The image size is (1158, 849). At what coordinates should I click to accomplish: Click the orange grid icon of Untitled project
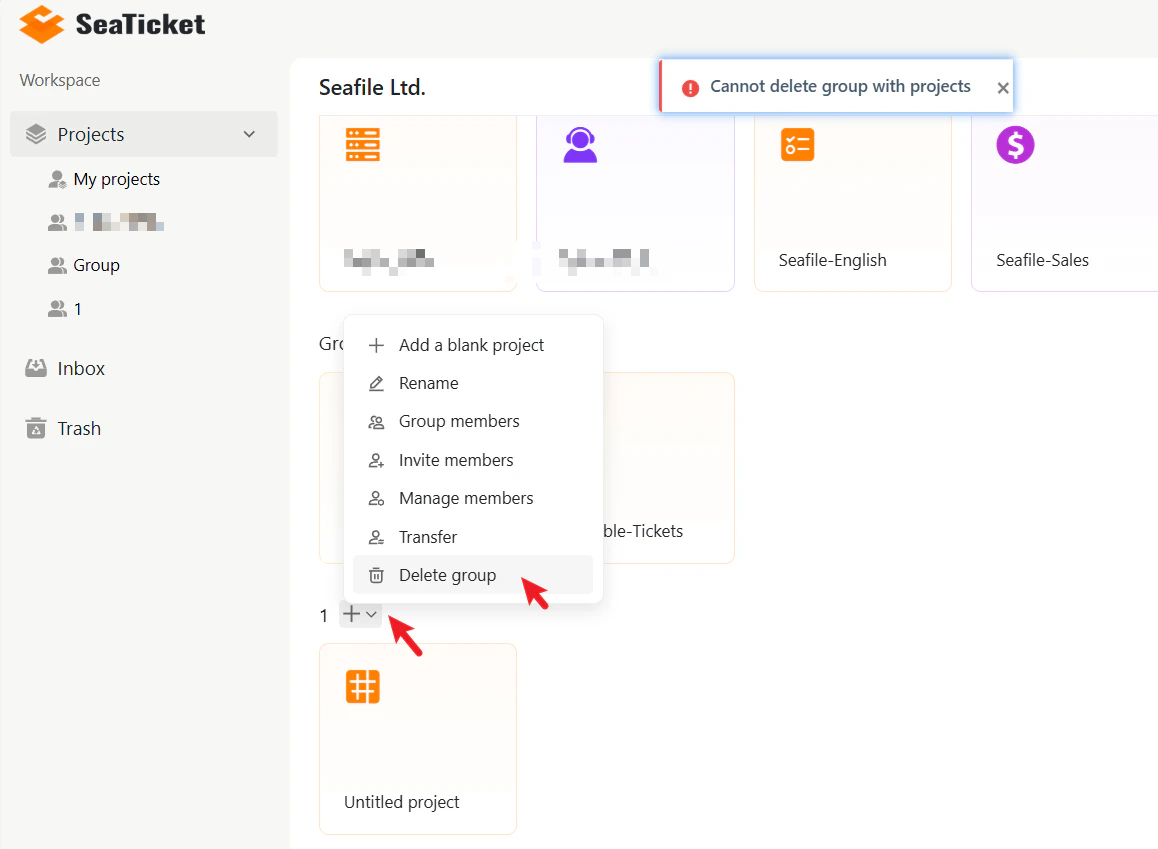pyautogui.click(x=363, y=687)
